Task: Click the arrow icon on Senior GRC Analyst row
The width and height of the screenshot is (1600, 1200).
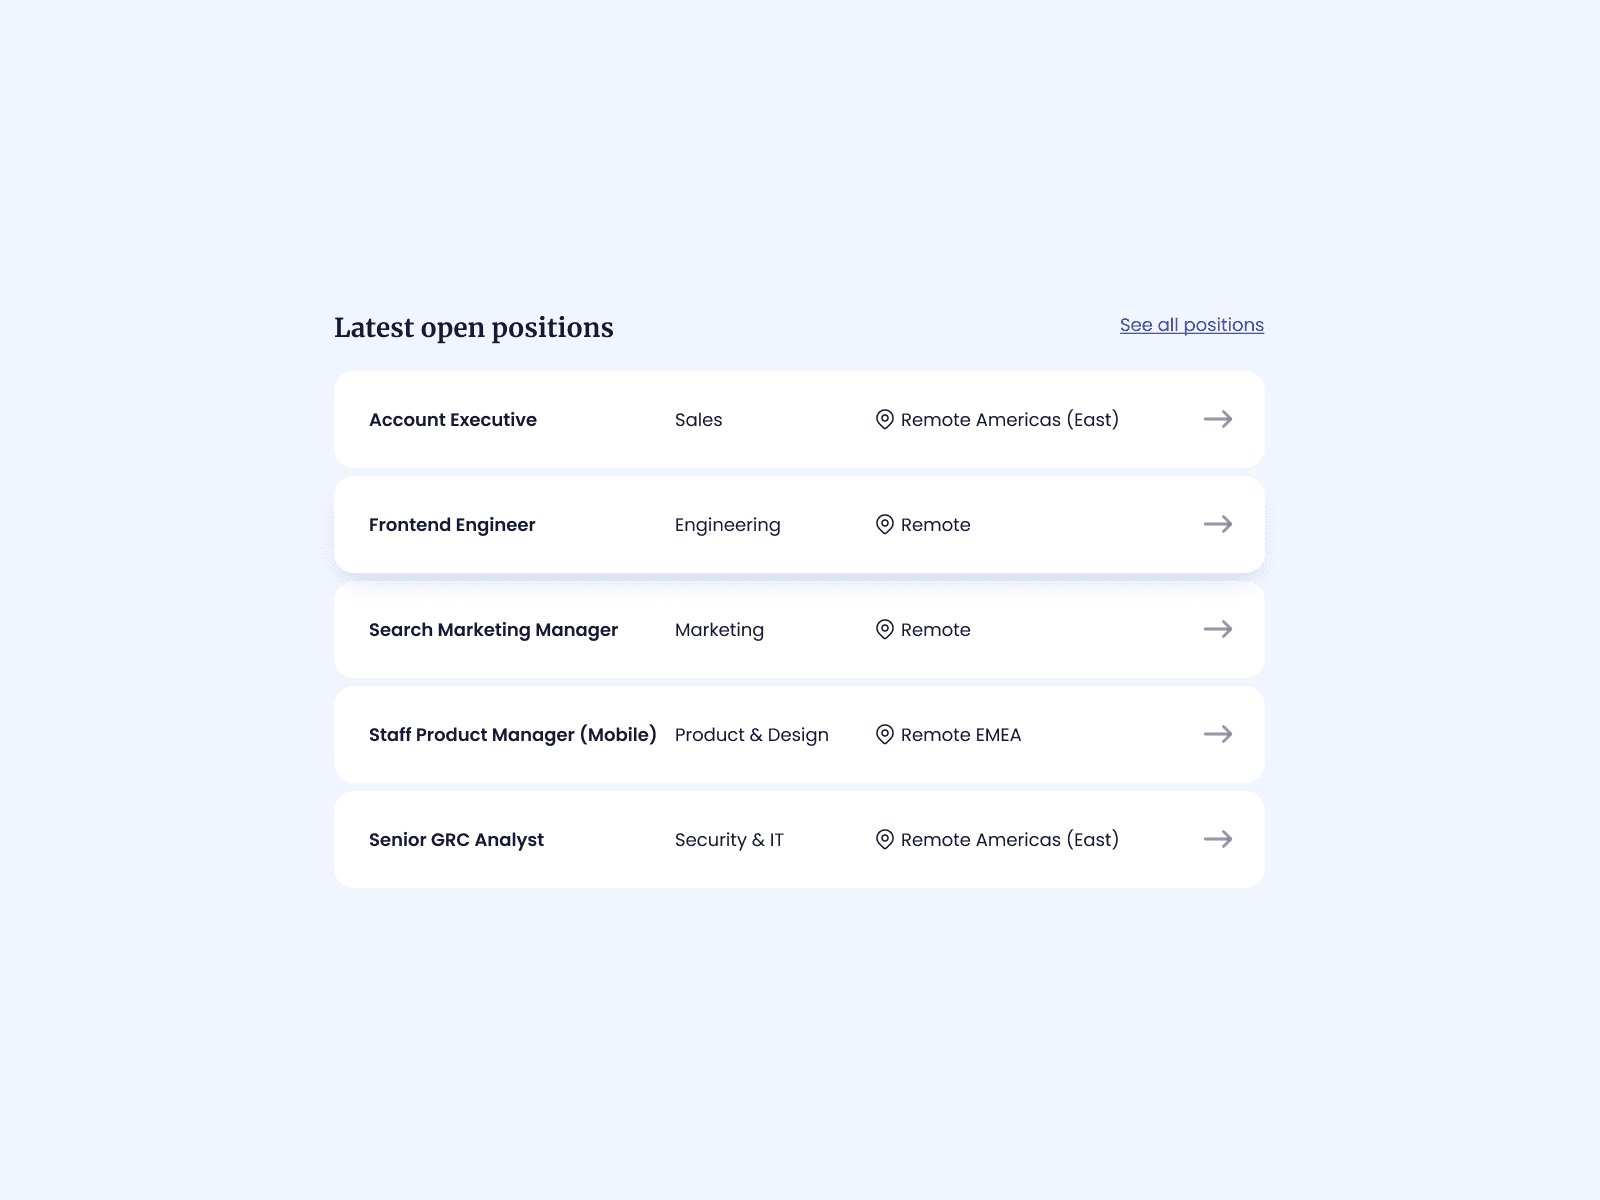Action: coord(1219,839)
